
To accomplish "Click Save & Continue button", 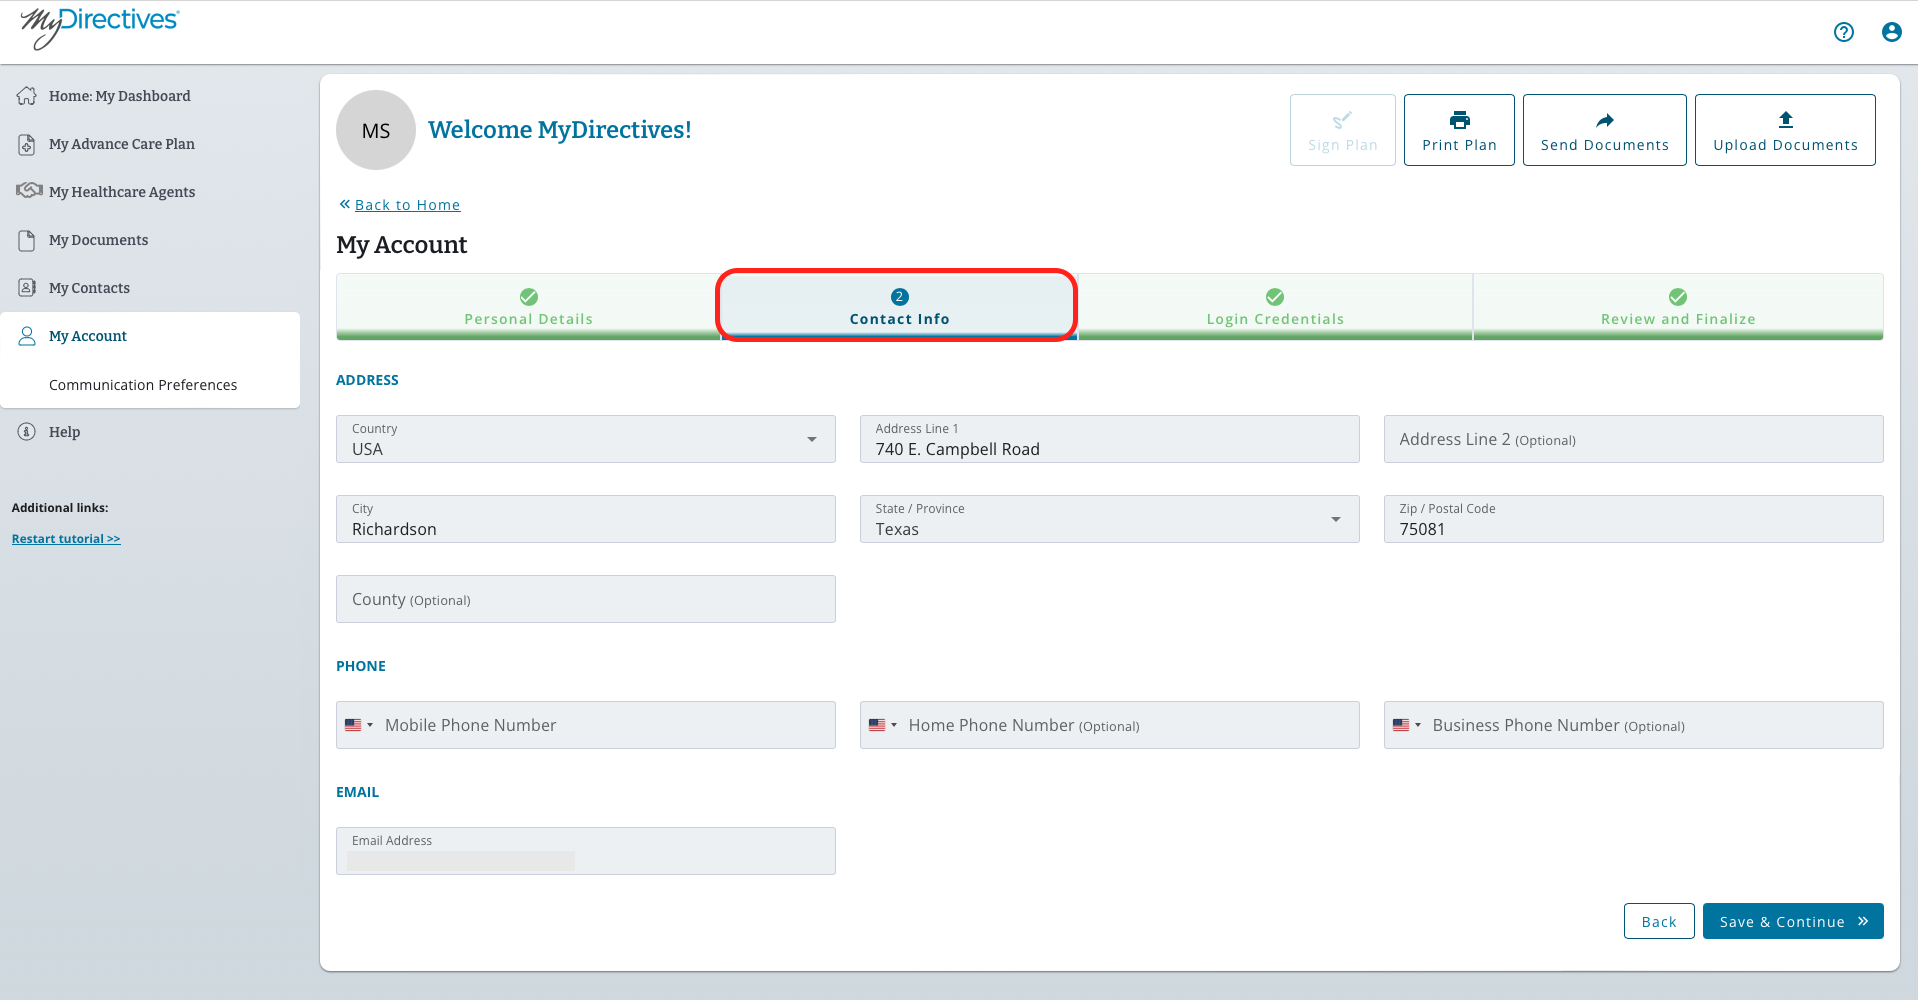I will click(1793, 921).
